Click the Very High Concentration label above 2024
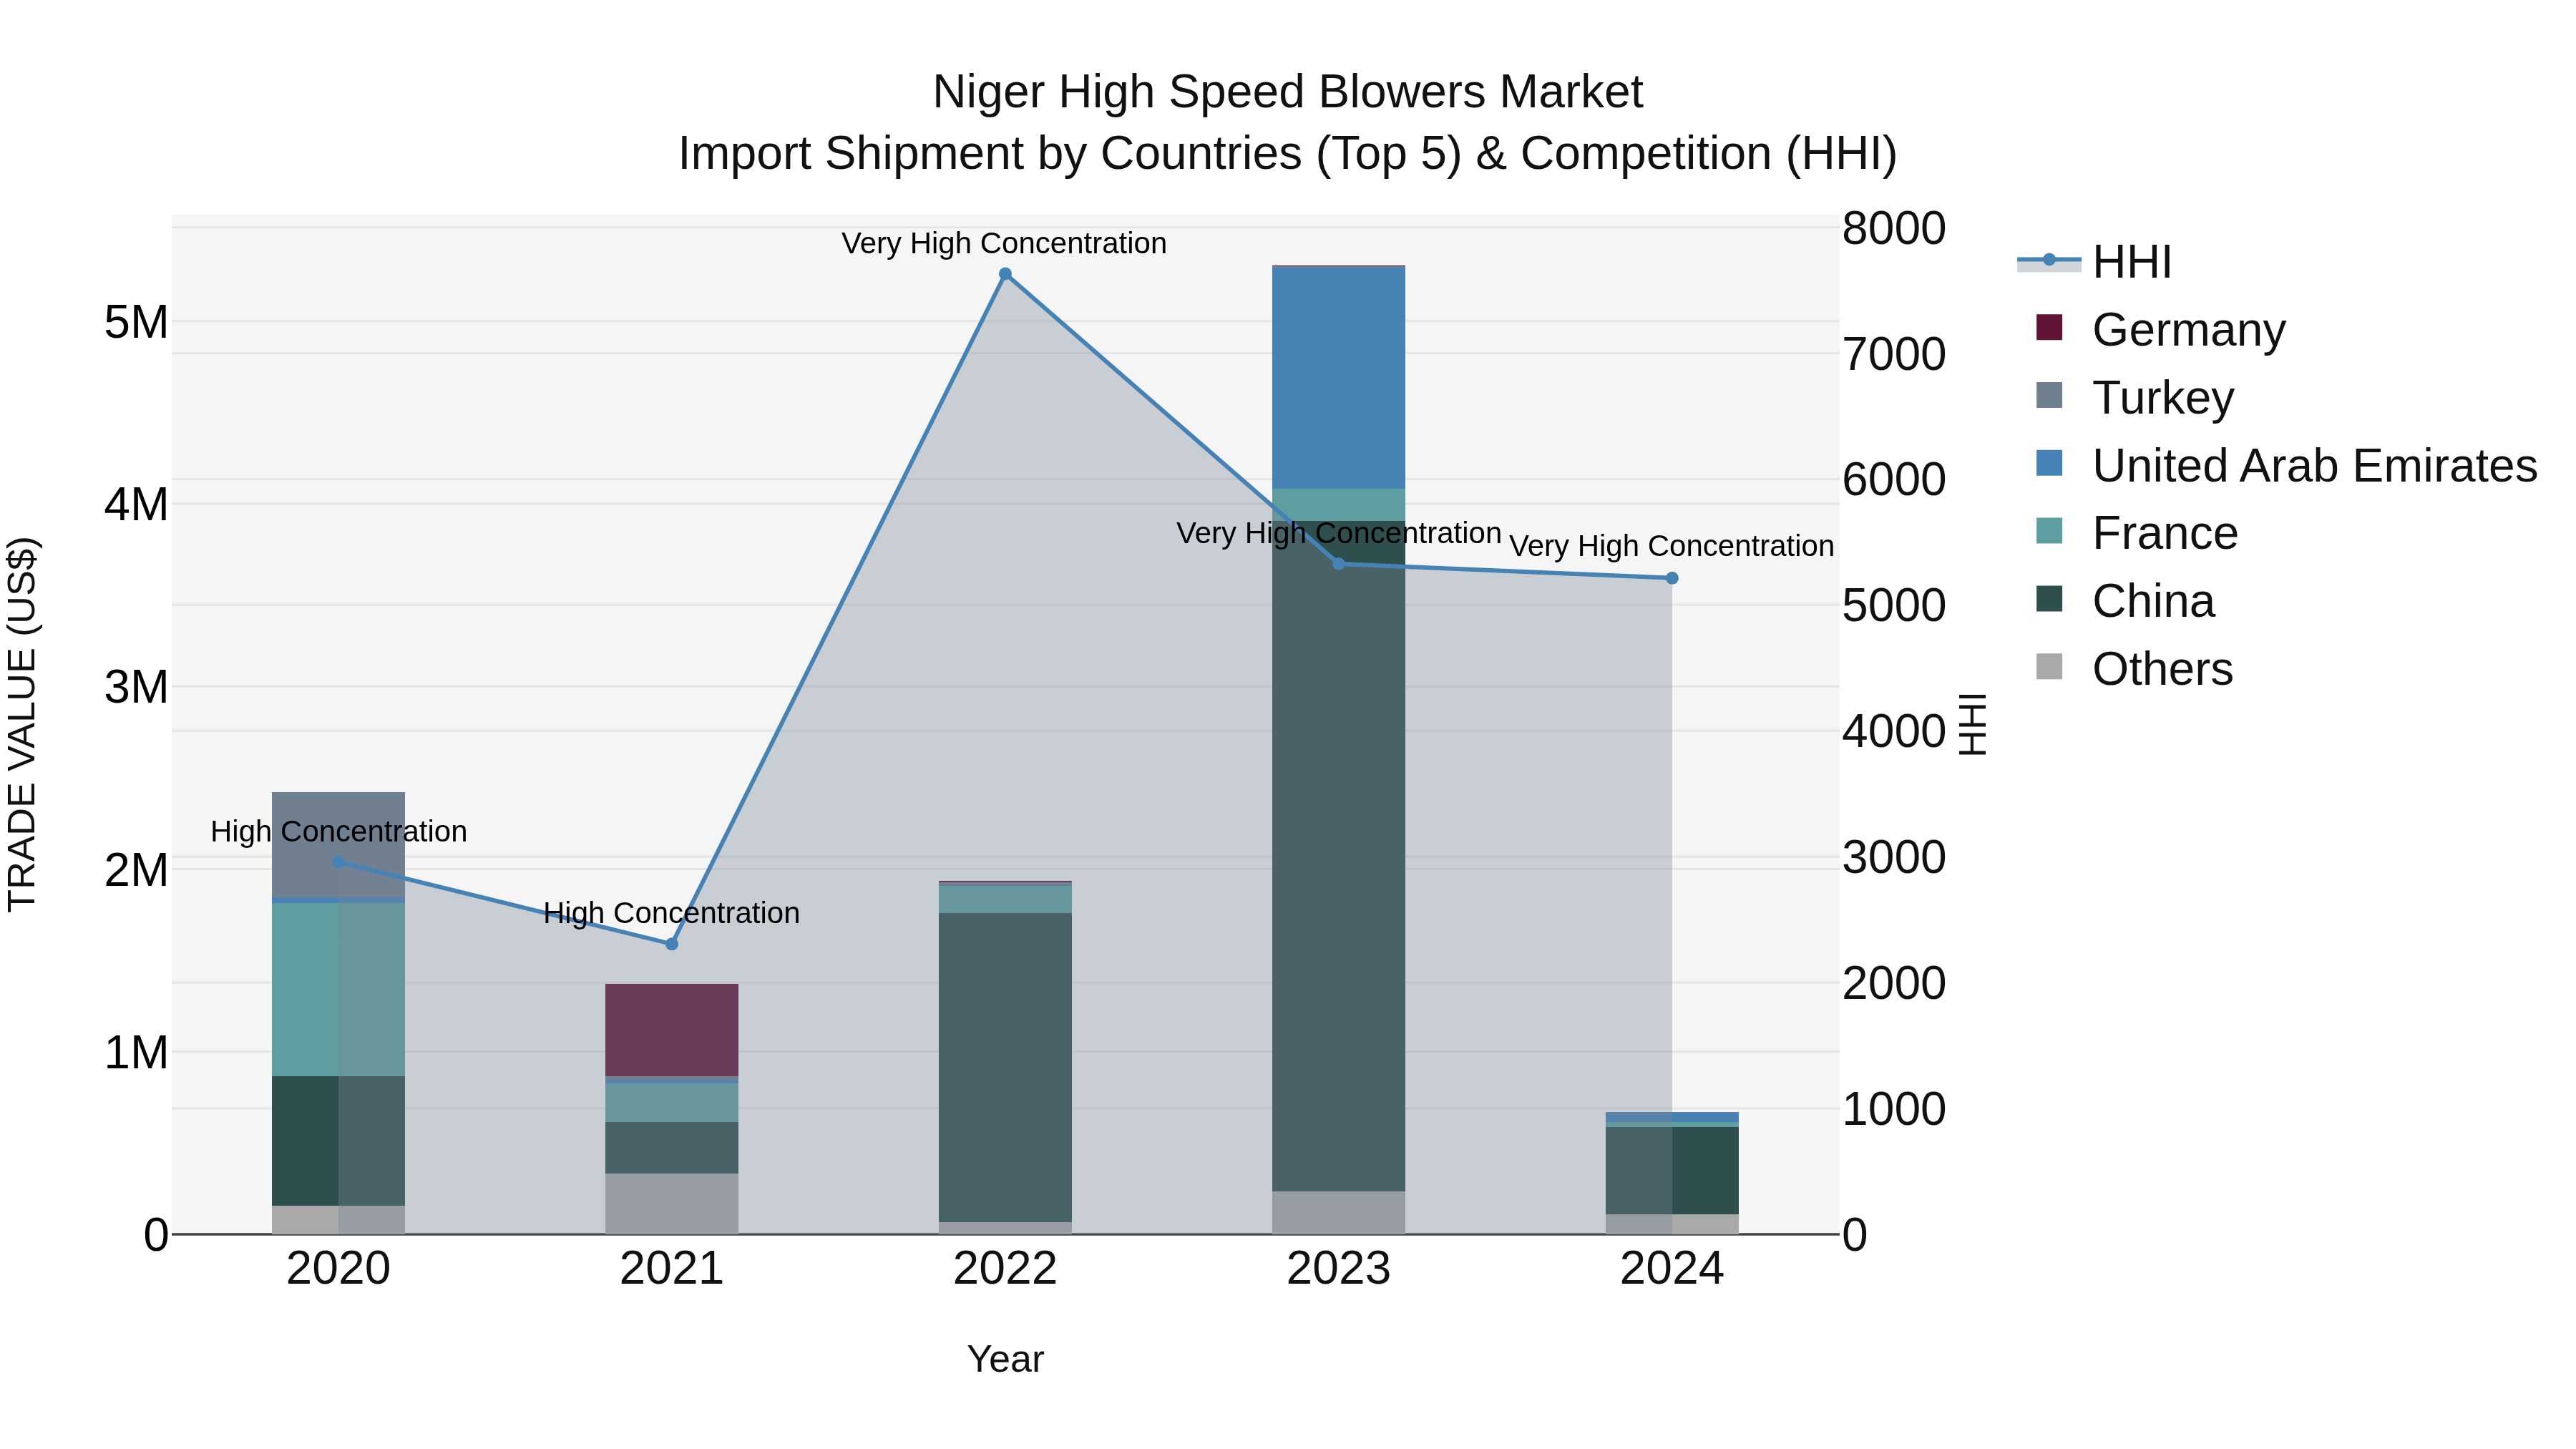 coord(1672,546)
